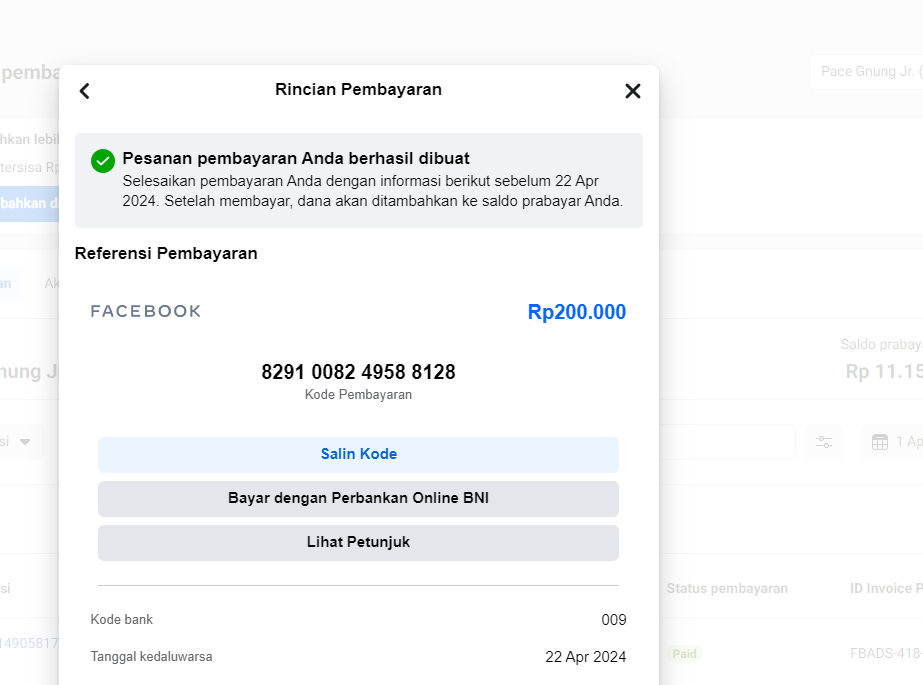Open the filter sliders icon behind dialog
Image resolution: width=923 pixels, height=685 pixels.
[x=824, y=442]
